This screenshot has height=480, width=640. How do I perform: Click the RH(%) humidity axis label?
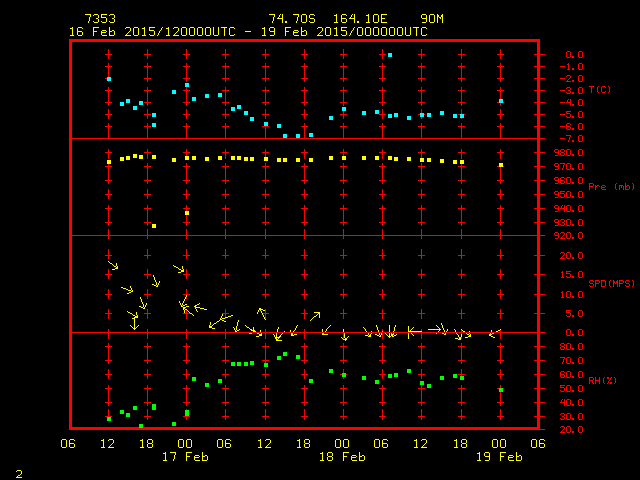[601, 380]
